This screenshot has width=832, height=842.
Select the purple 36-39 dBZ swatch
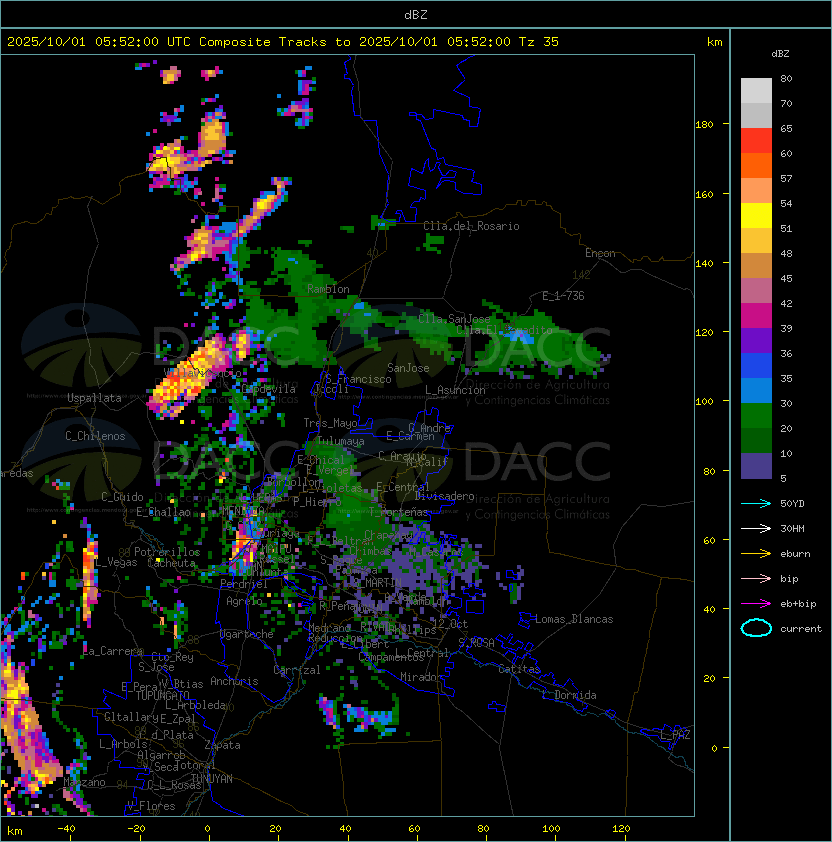click(x=756, y=340)
